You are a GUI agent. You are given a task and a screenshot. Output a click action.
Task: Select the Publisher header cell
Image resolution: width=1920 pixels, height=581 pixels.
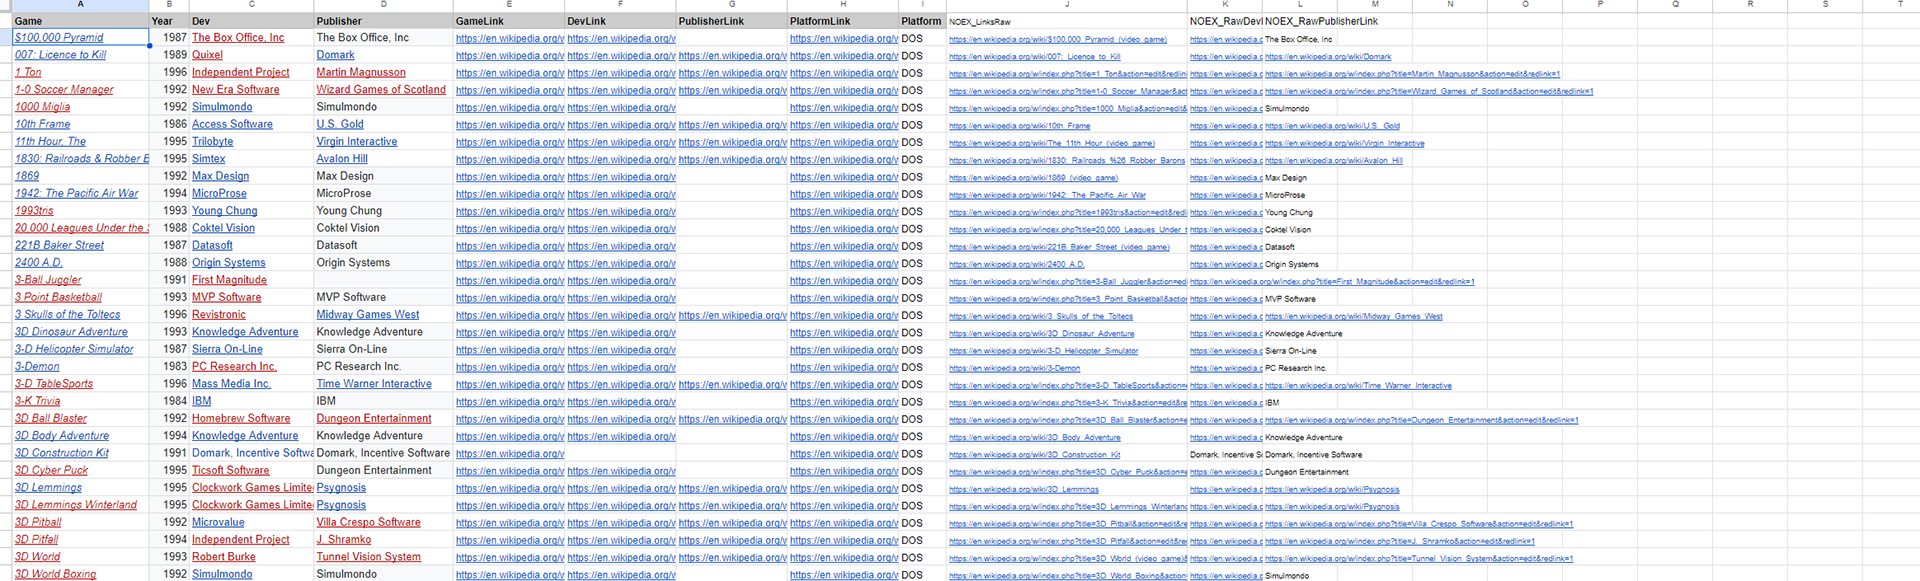click(x=383, y=21)
